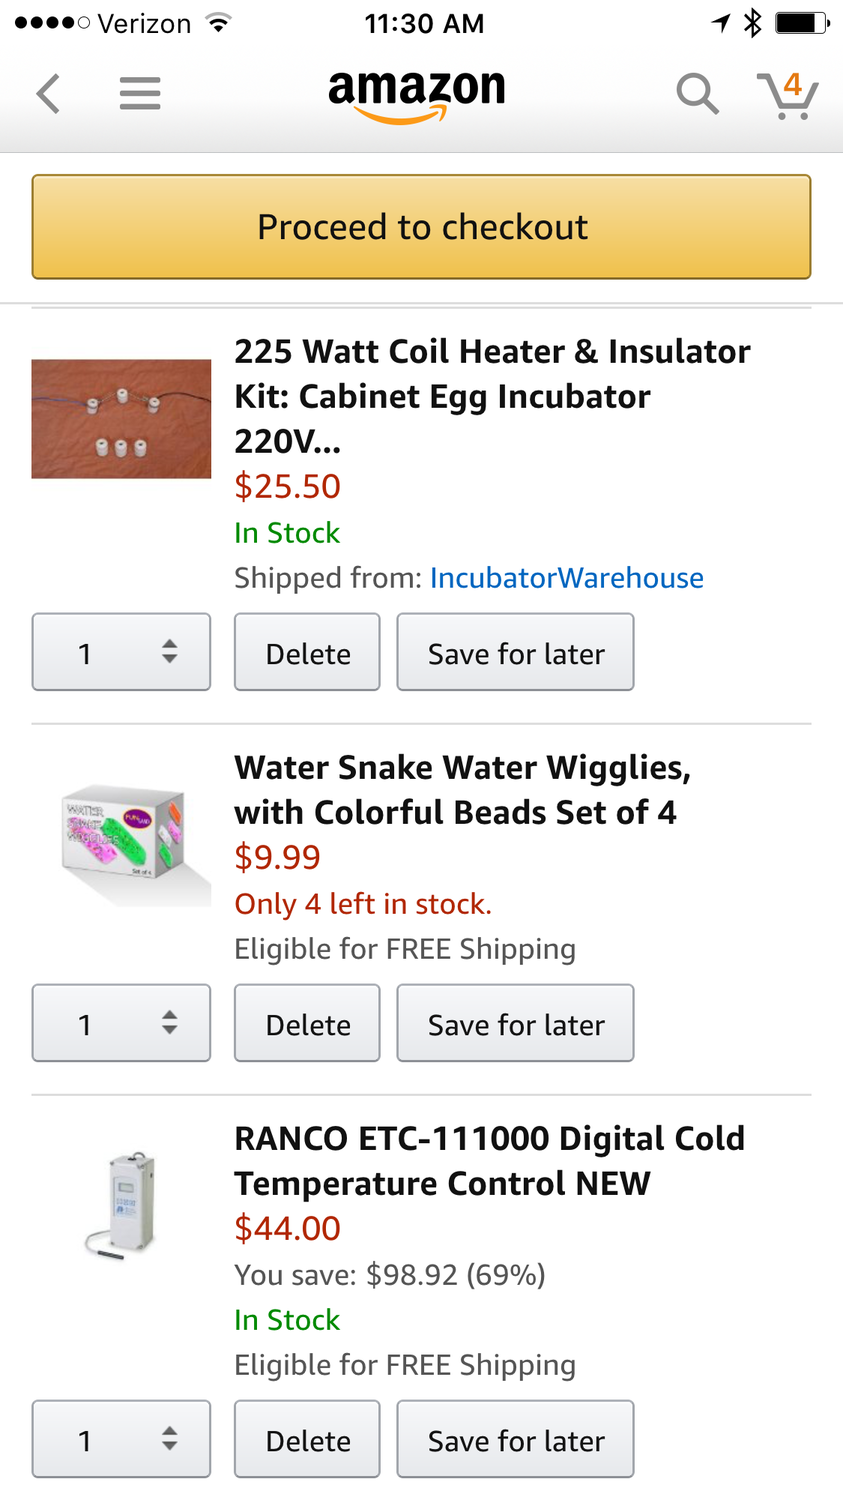Open search with magnifier icon
This screenshot has width=843, height=1500.
point(697,94)
